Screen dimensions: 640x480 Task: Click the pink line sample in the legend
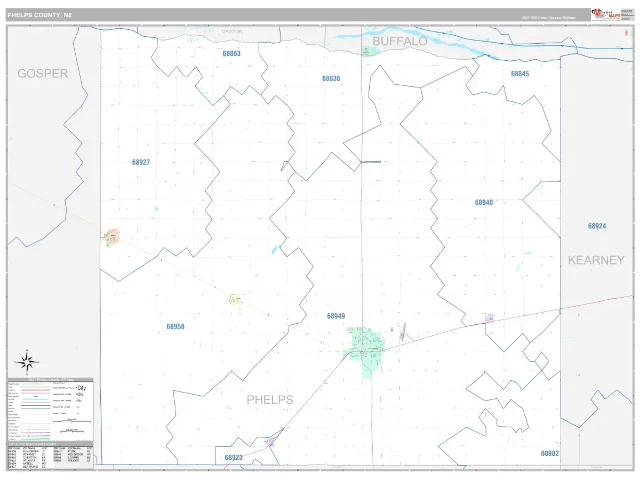click(35, 391)
